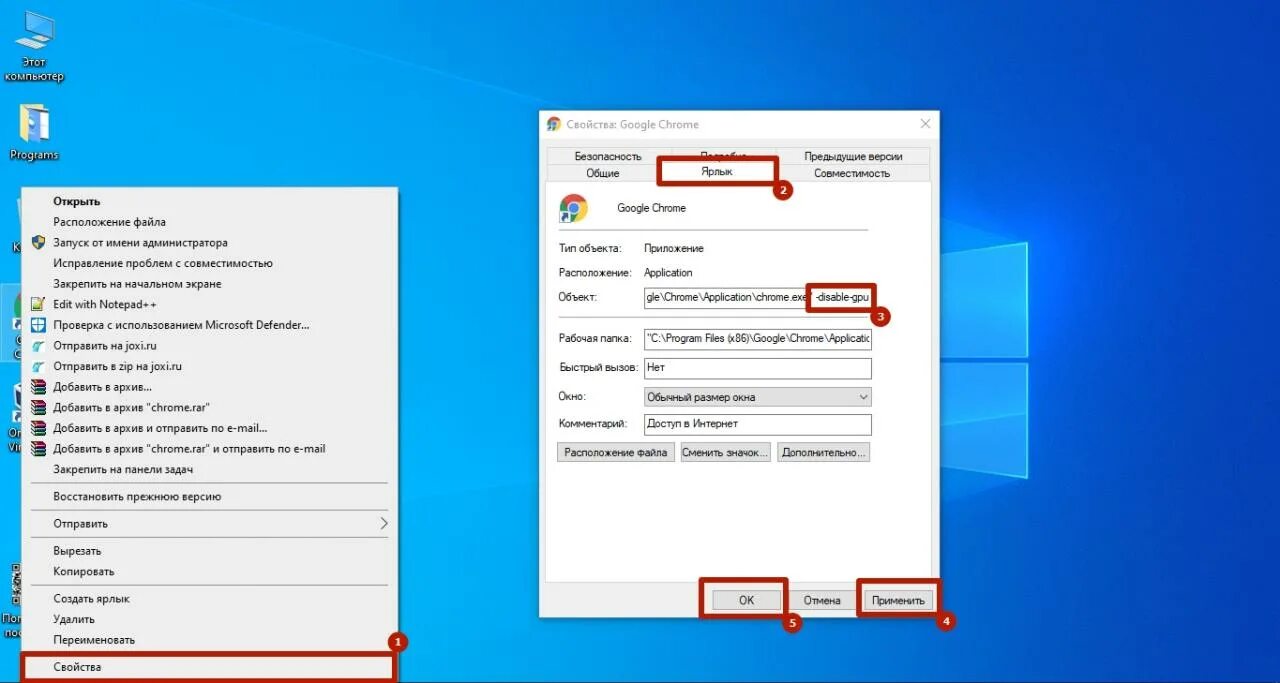Click the shield icon beside Запуск от имени администратора

point(38,242)
